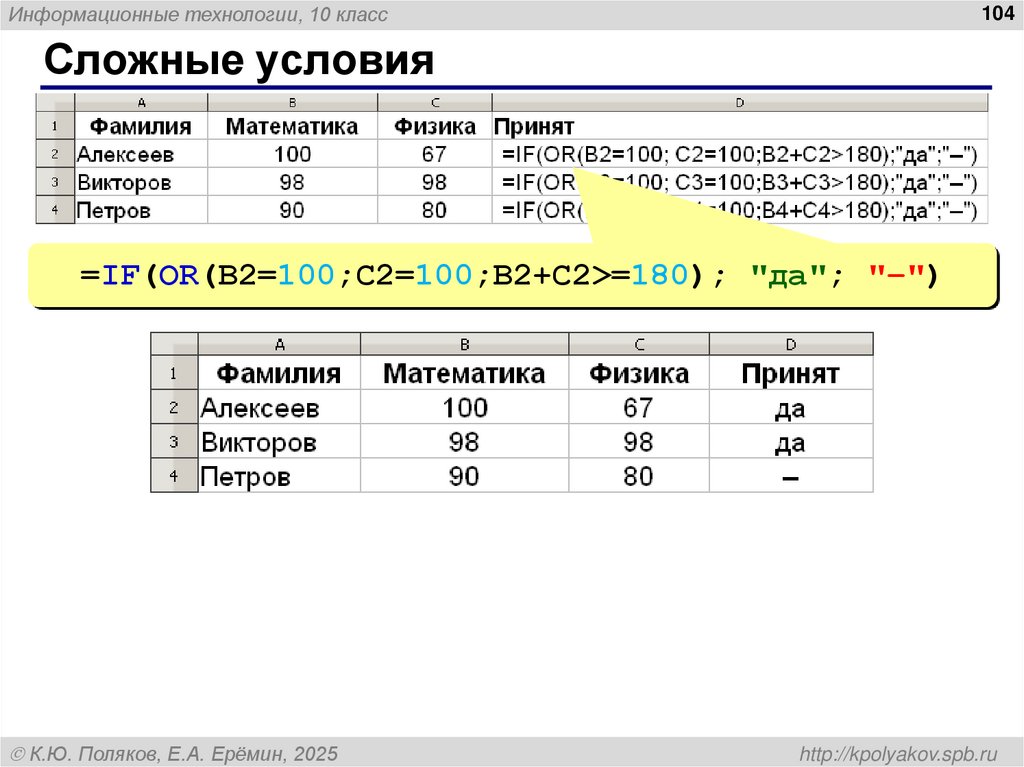The height and width of the screenshot is (767, 1024).
Task: Click the top table Математика value 90
Action: coord(292,210)
